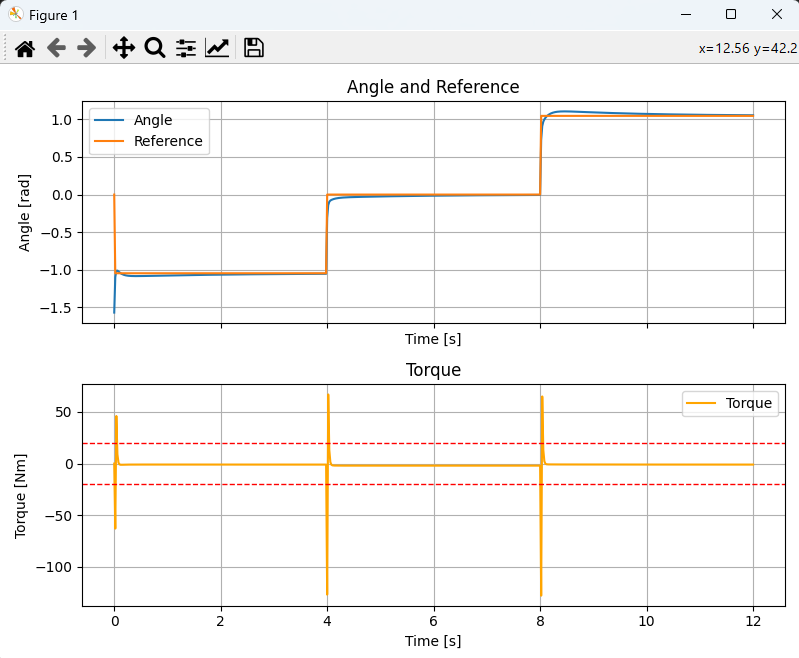Viewport: 799px width, 658px height.
Task: Save the figure with the floppy disk icon
Action: coord(254,48)
